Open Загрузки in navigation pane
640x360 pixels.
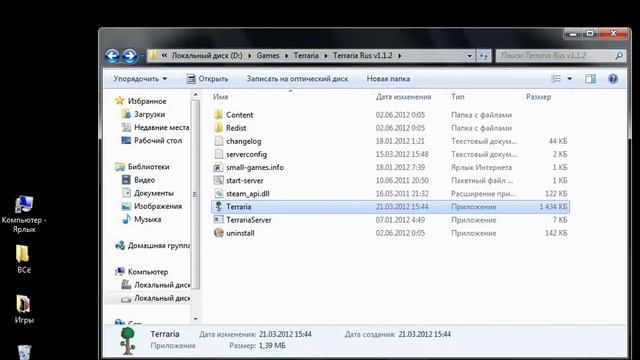click(149, 114)
